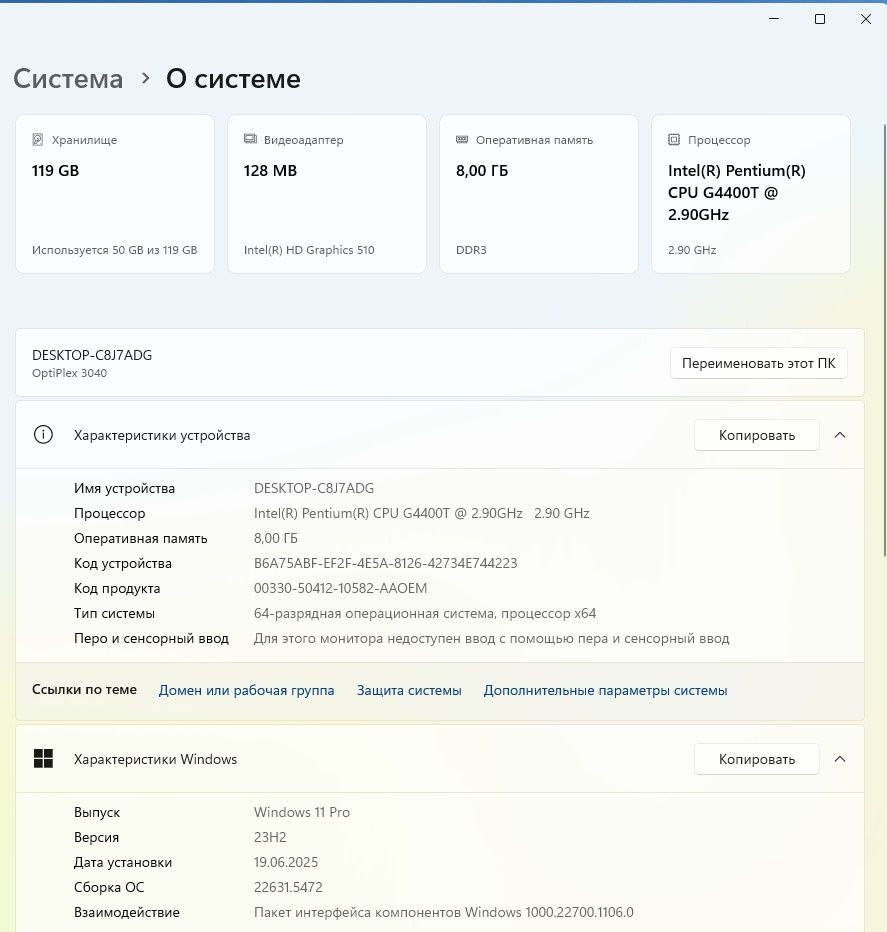Close the Settings window
Viewport: 887px width, 932px height.
pos(866,19)
